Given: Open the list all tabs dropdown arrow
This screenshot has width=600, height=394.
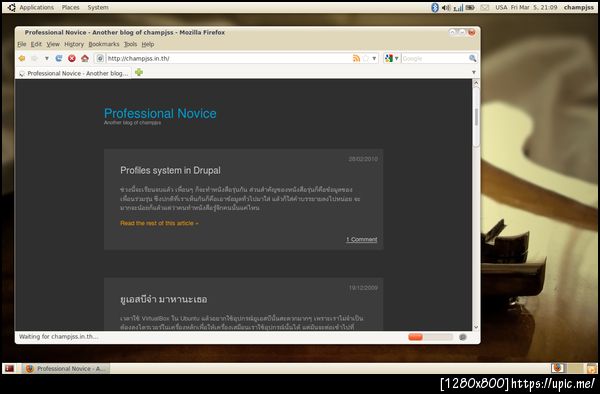Looking at the screenshot, I should coord(474,72).
